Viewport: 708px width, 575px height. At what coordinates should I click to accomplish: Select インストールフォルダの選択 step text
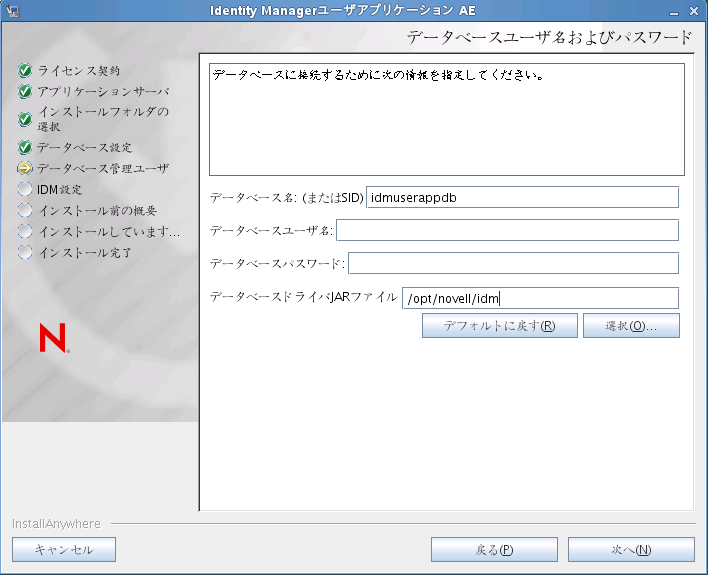(x=103, y=119)
